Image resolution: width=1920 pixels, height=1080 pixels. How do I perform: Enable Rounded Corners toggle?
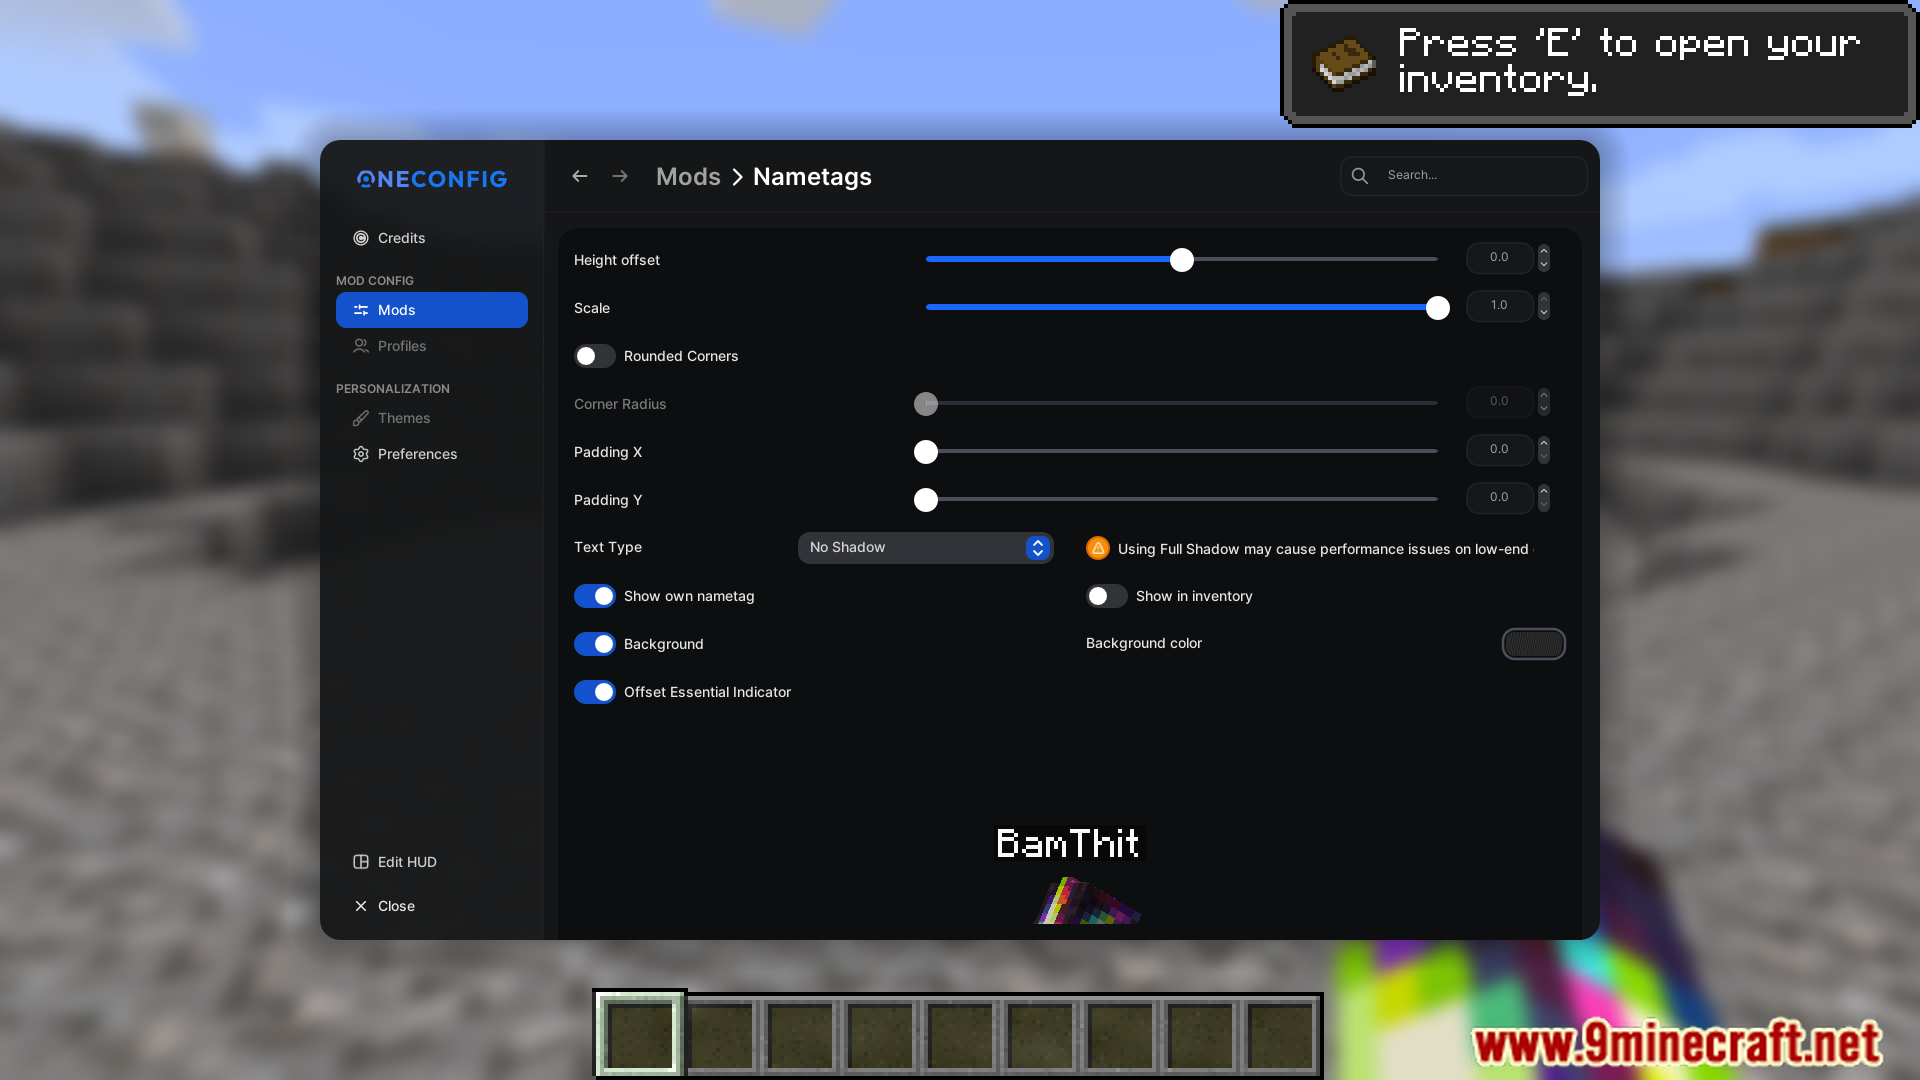(x=595, y=356)
